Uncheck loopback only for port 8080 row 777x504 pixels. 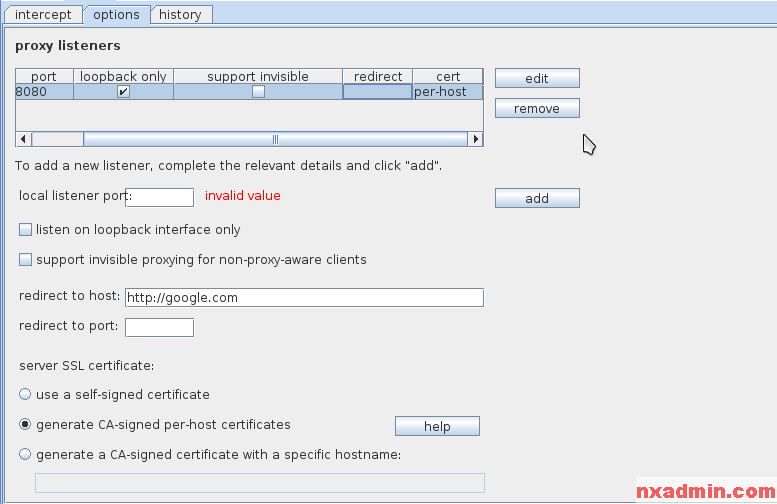tap(123, 92)
